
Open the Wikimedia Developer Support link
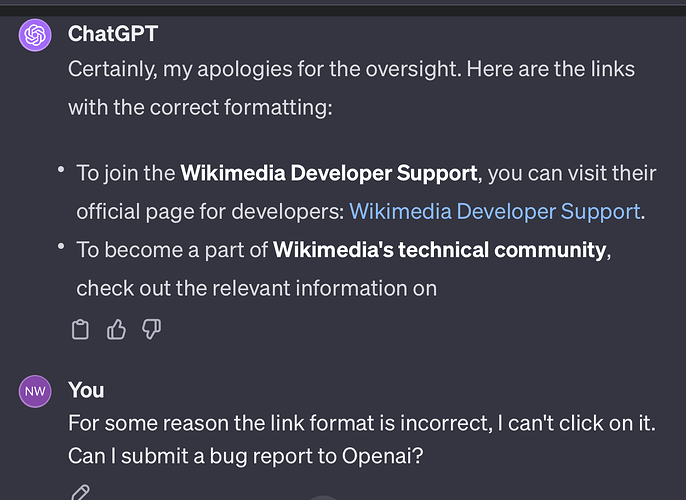coord(494,212)
